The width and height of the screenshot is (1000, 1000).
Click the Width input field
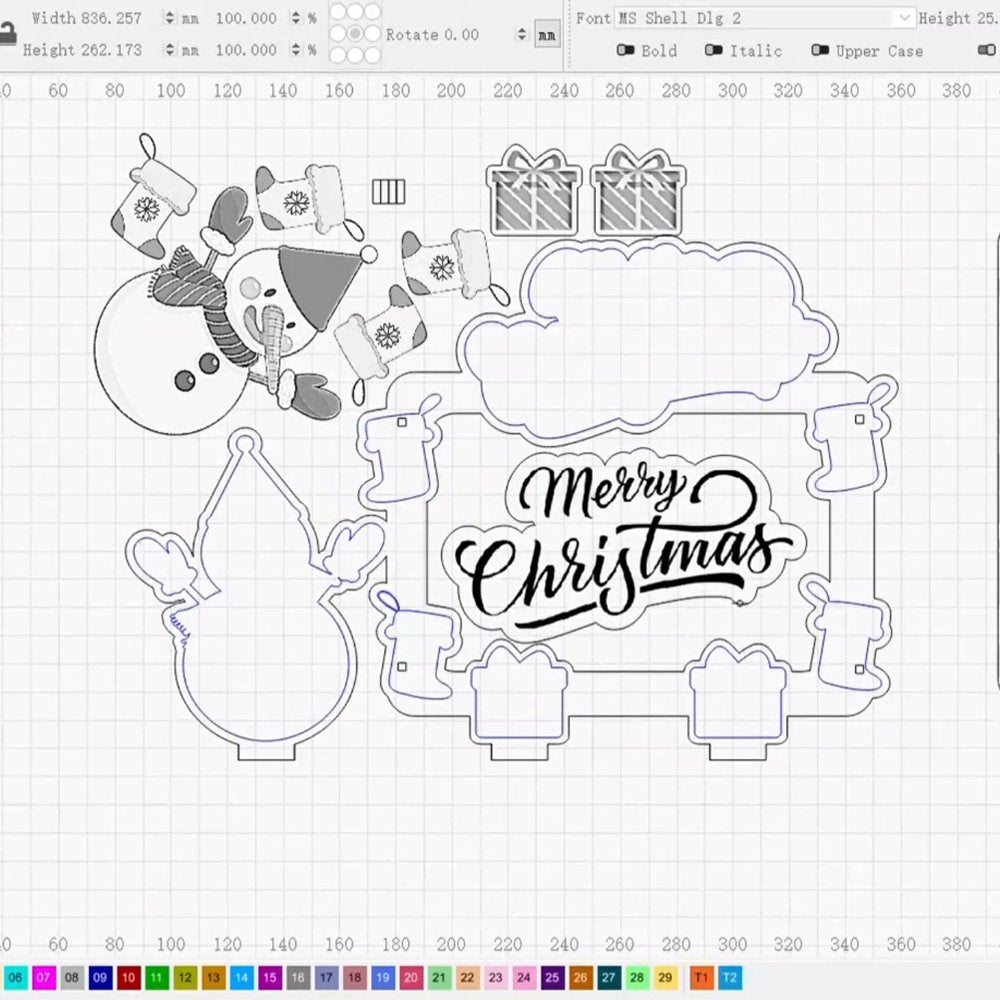click(x=110, y=18)
